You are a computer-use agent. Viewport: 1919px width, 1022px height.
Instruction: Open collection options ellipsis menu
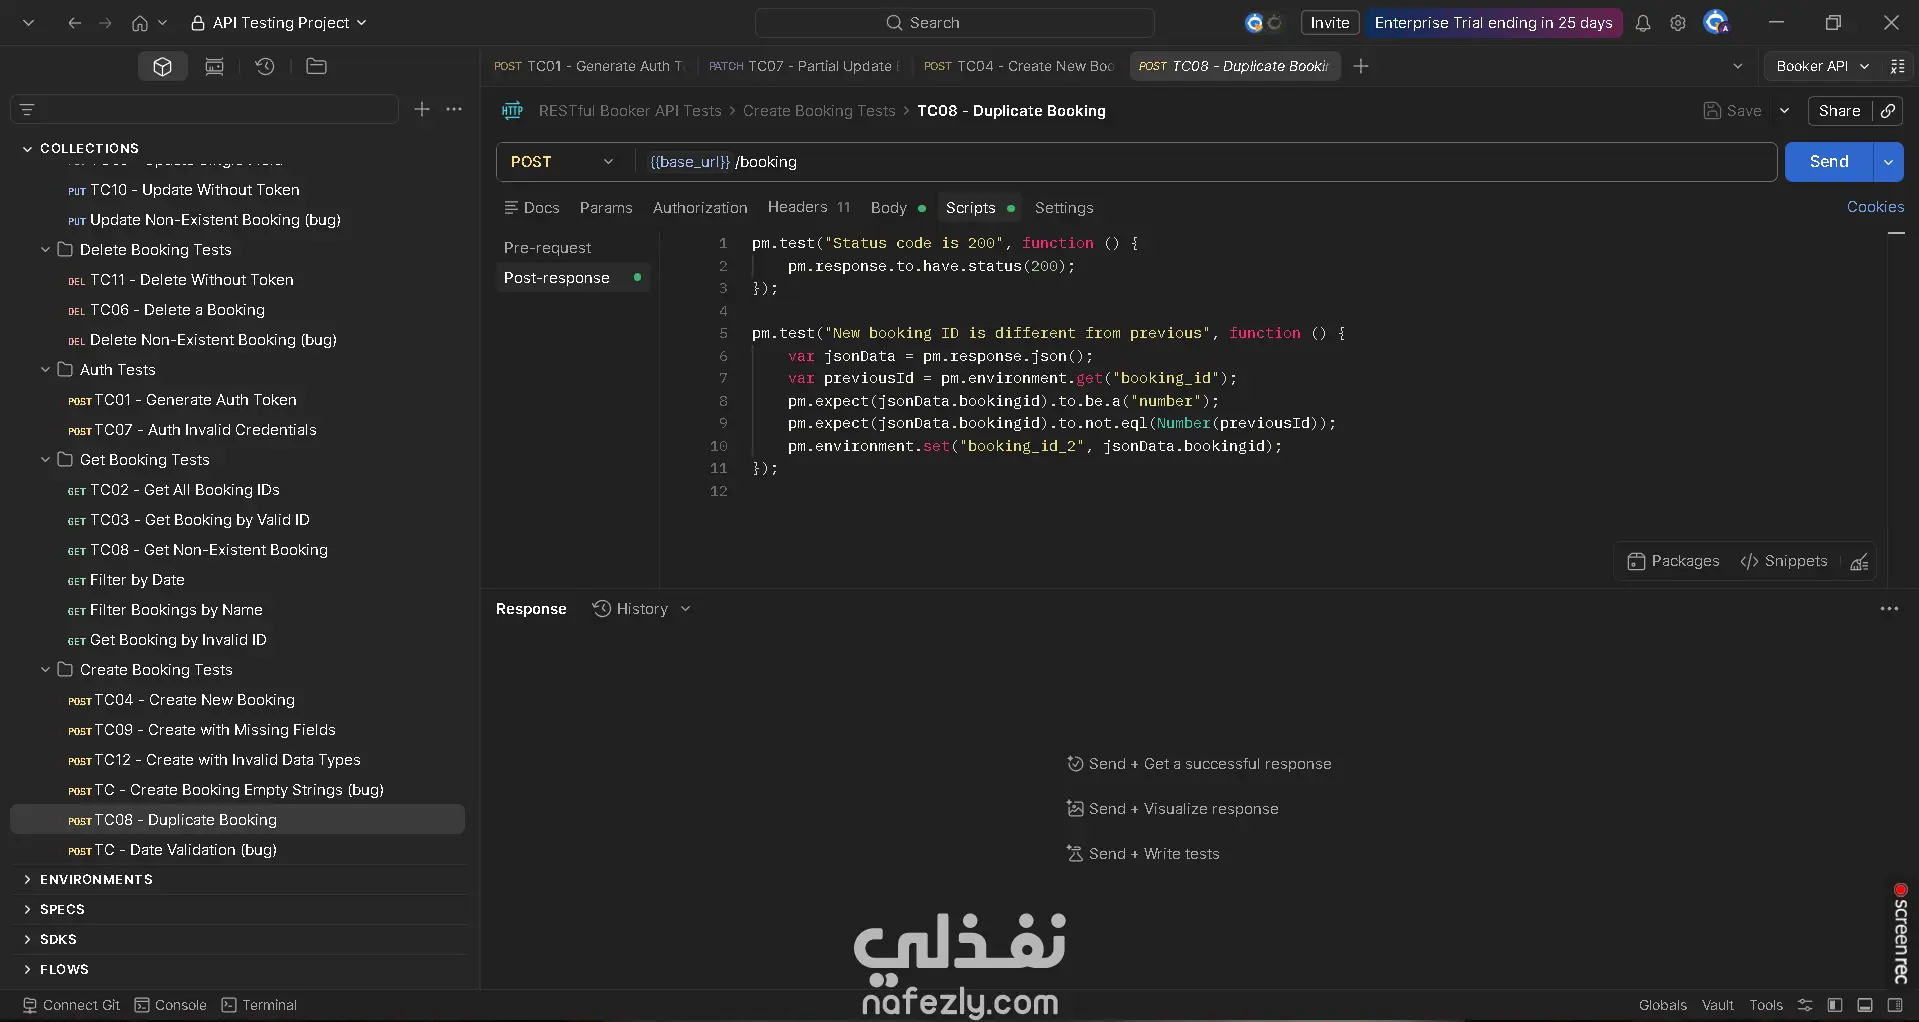(x=454, y=109)
